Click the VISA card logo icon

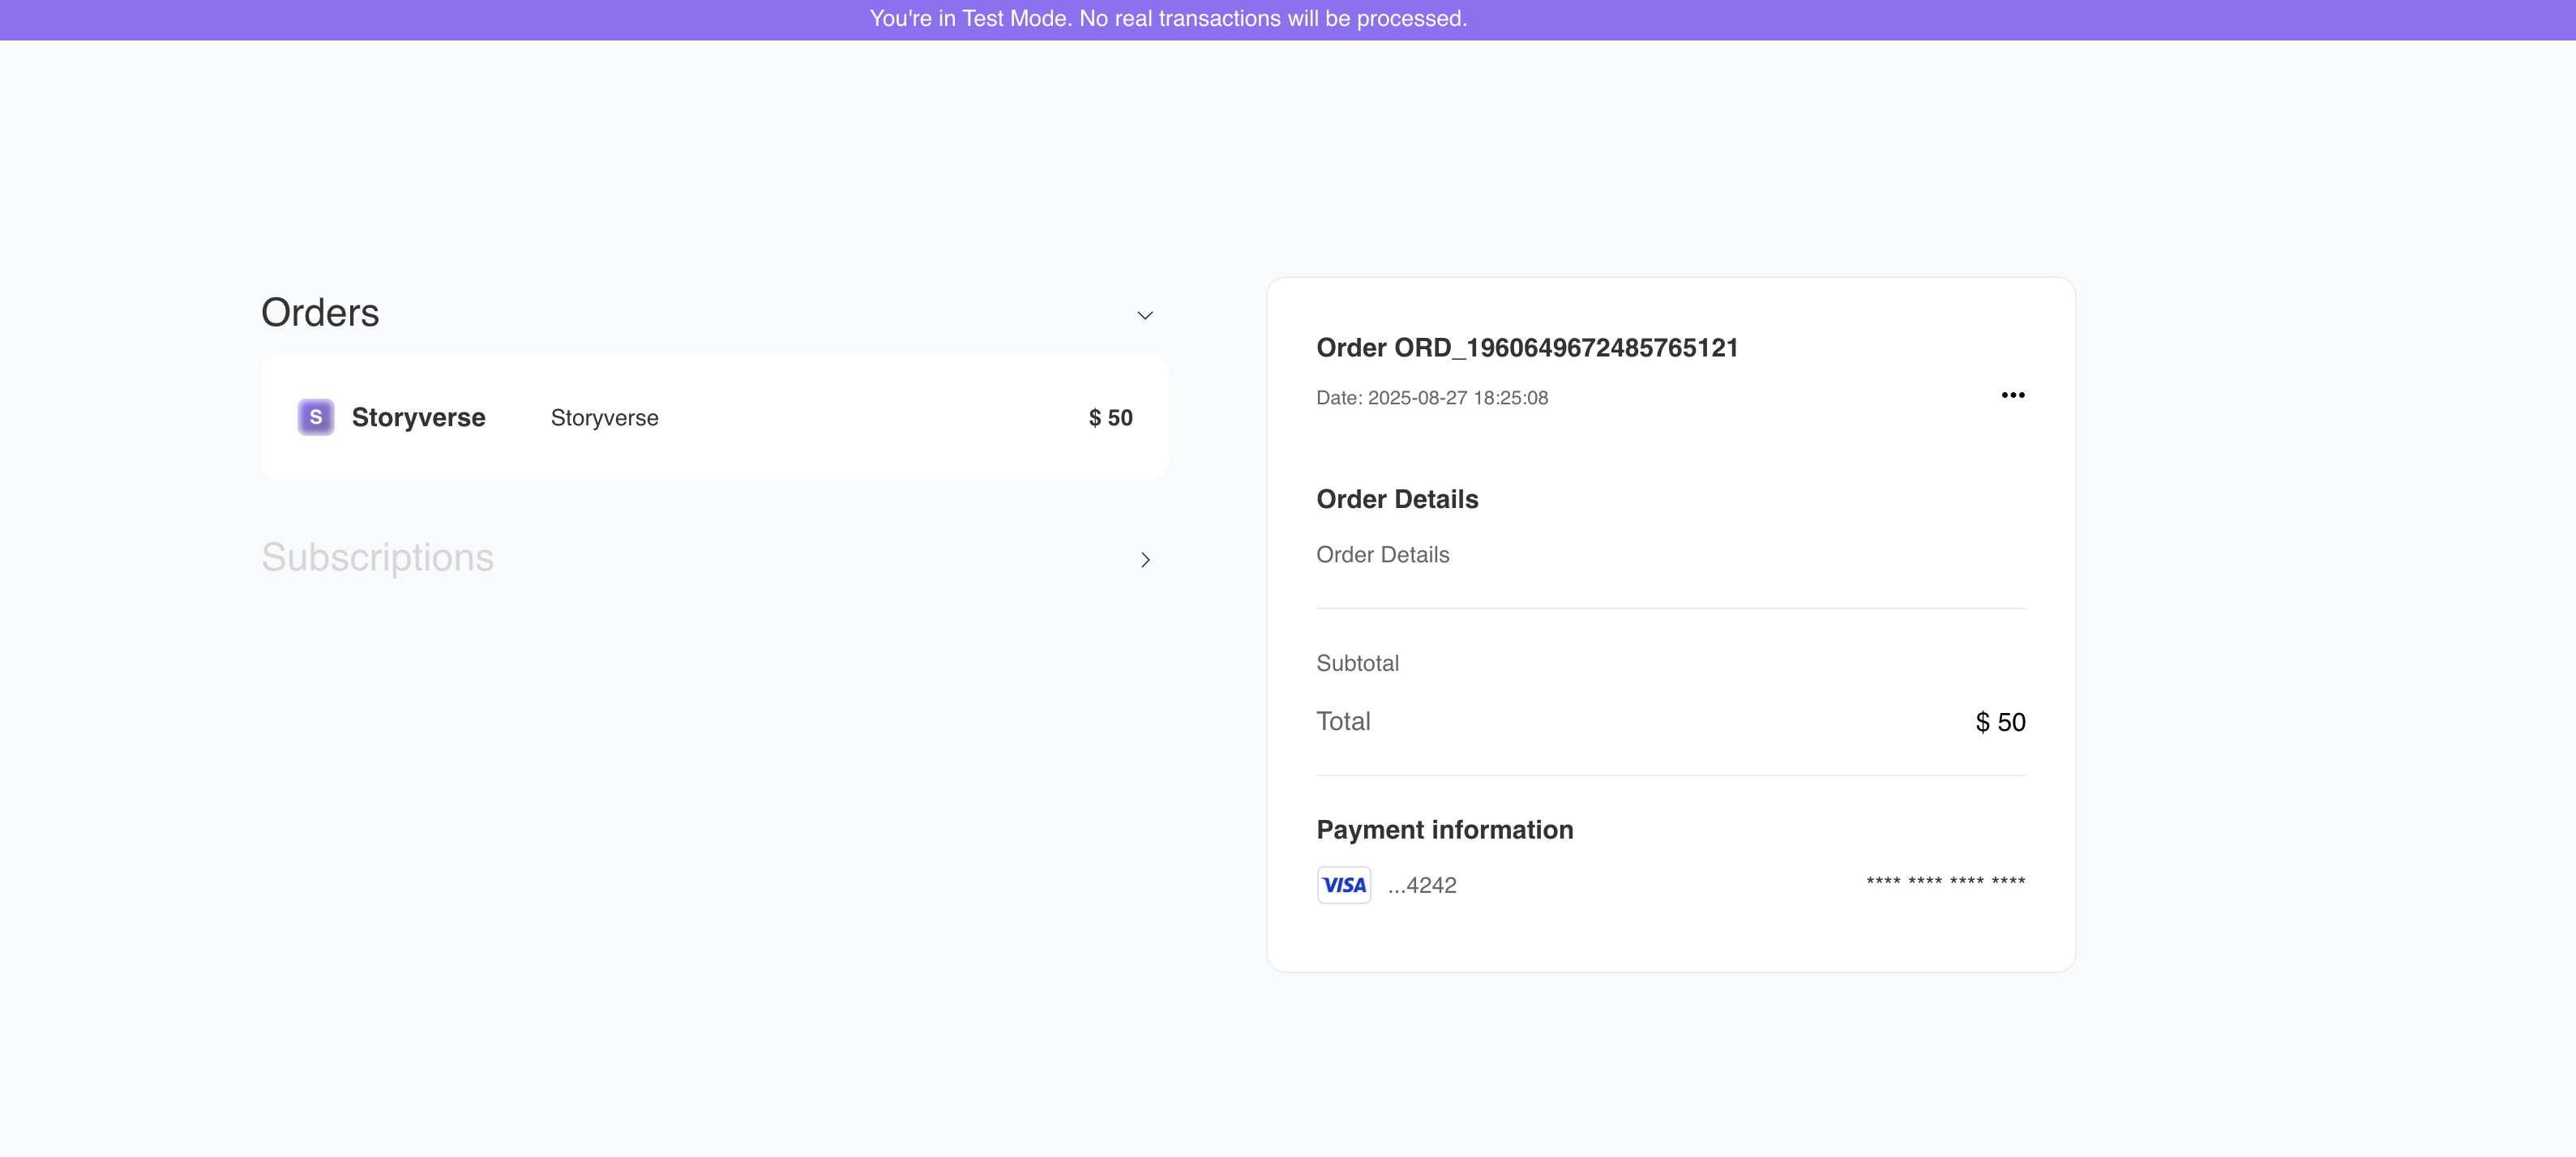click(1343, 885)
